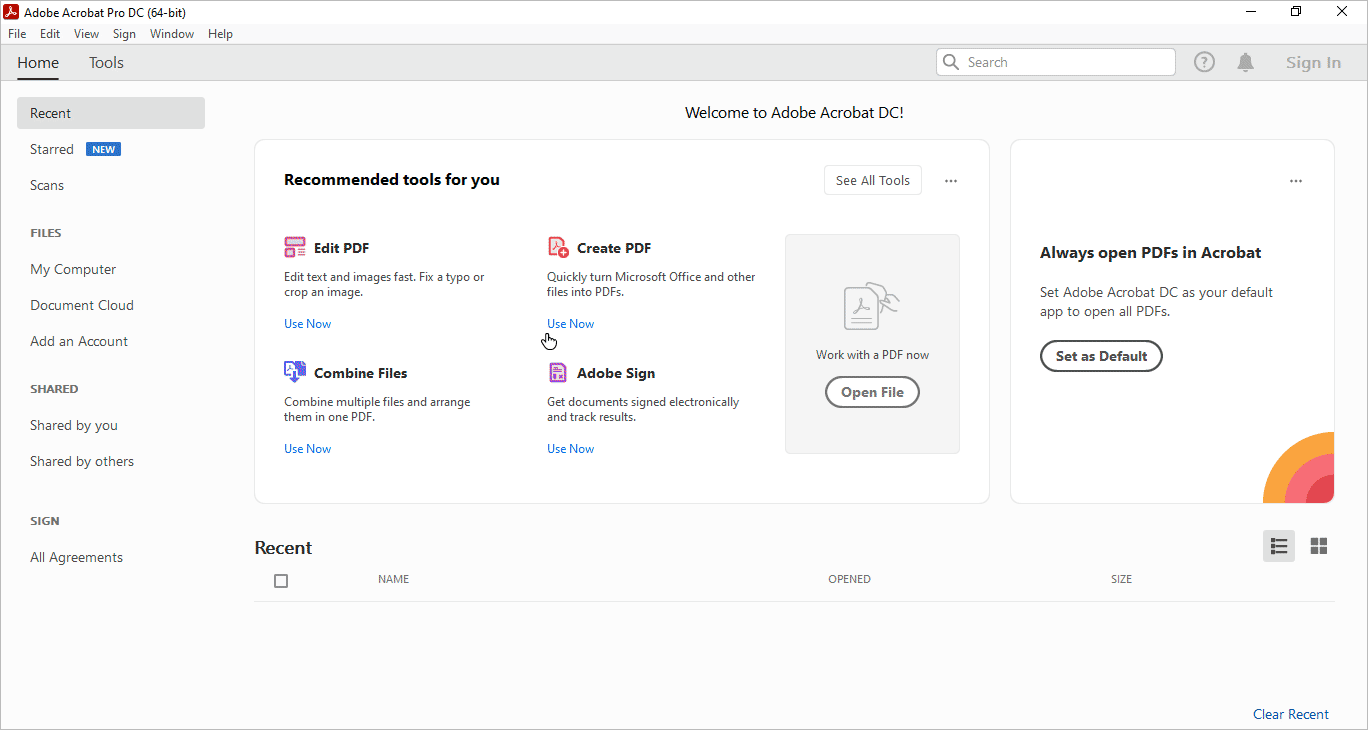The height and width of the screenshot is (730, 1368).
Task: Click the Combine Files tool icon
Action: click(x=295, y=373)
